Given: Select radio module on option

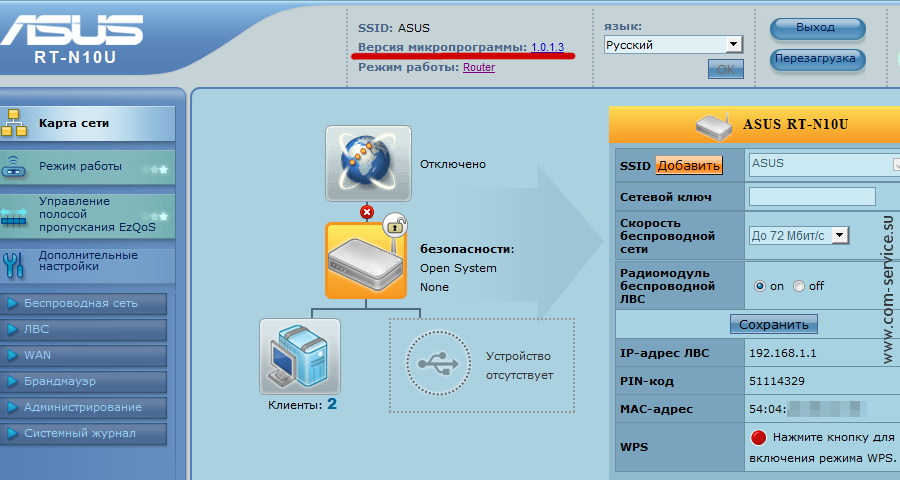Looking at the screenshot, I should pos(760,286).
